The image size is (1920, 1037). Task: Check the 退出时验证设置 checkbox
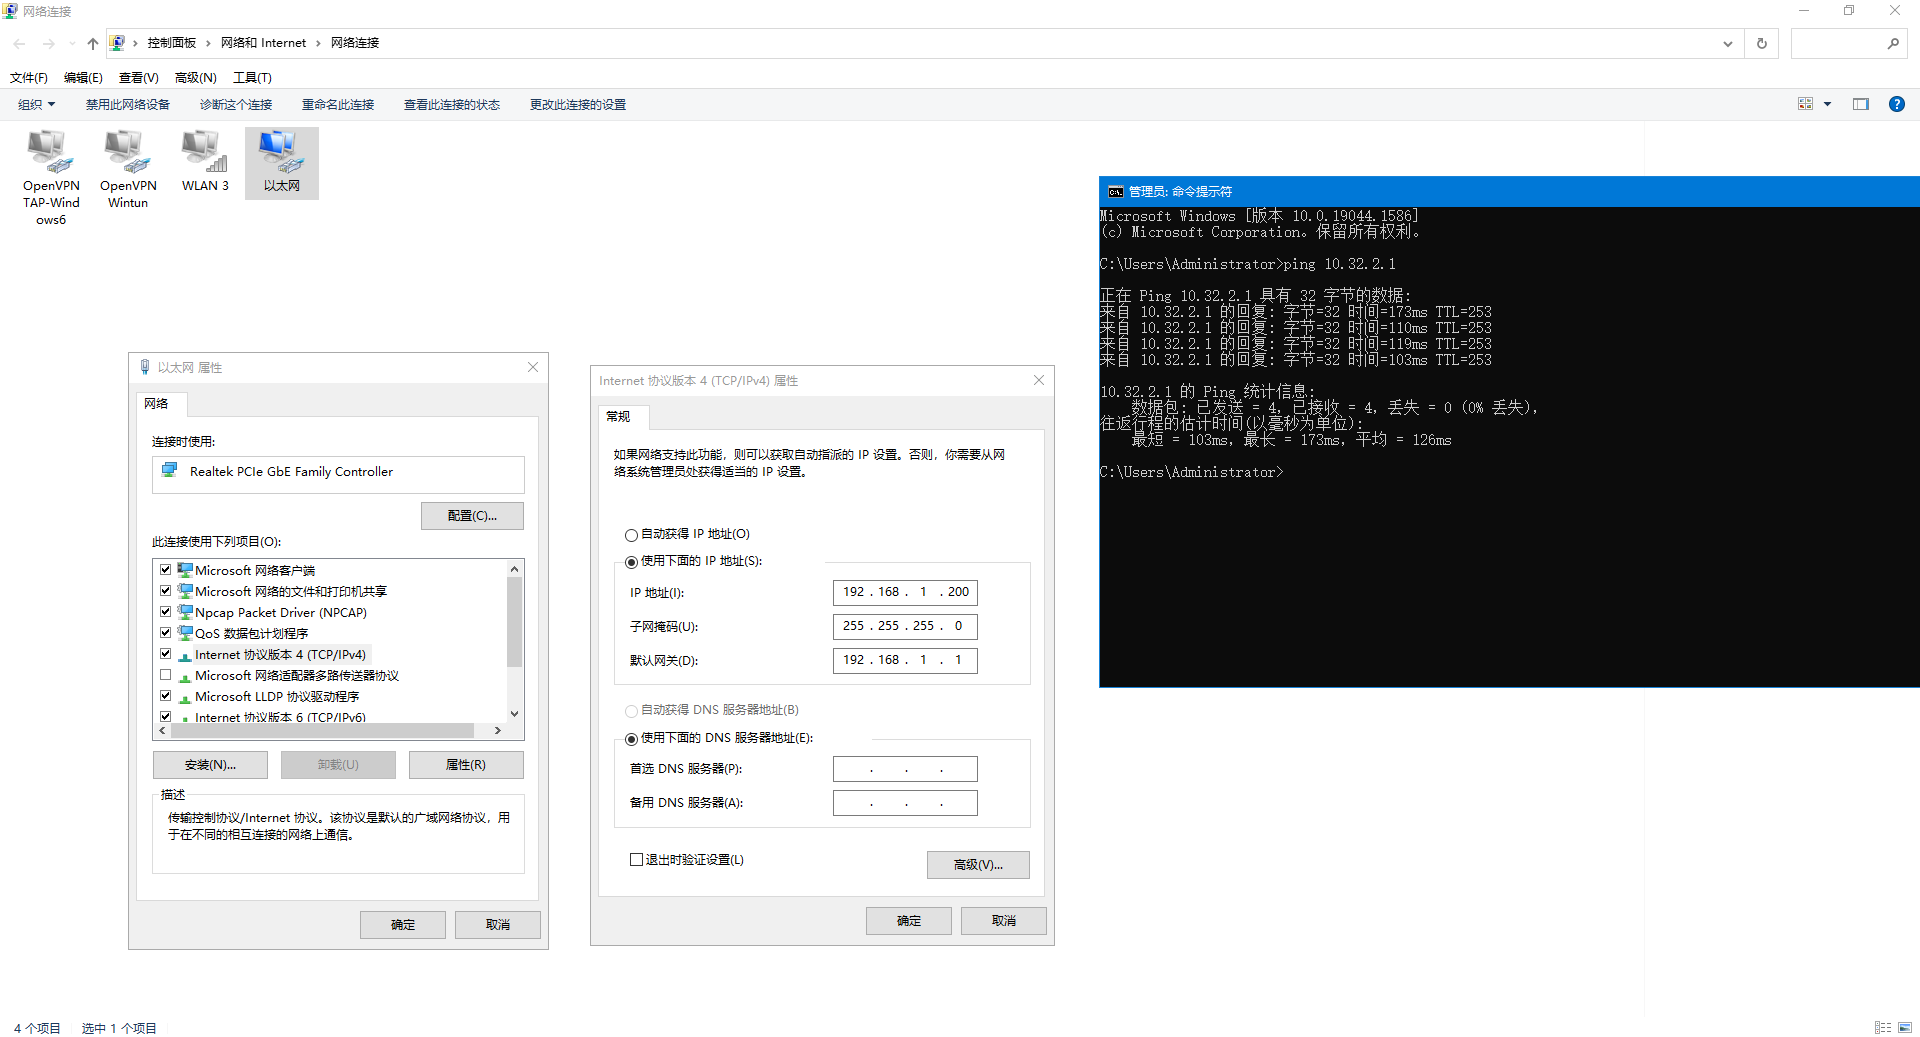coord(636,860)
